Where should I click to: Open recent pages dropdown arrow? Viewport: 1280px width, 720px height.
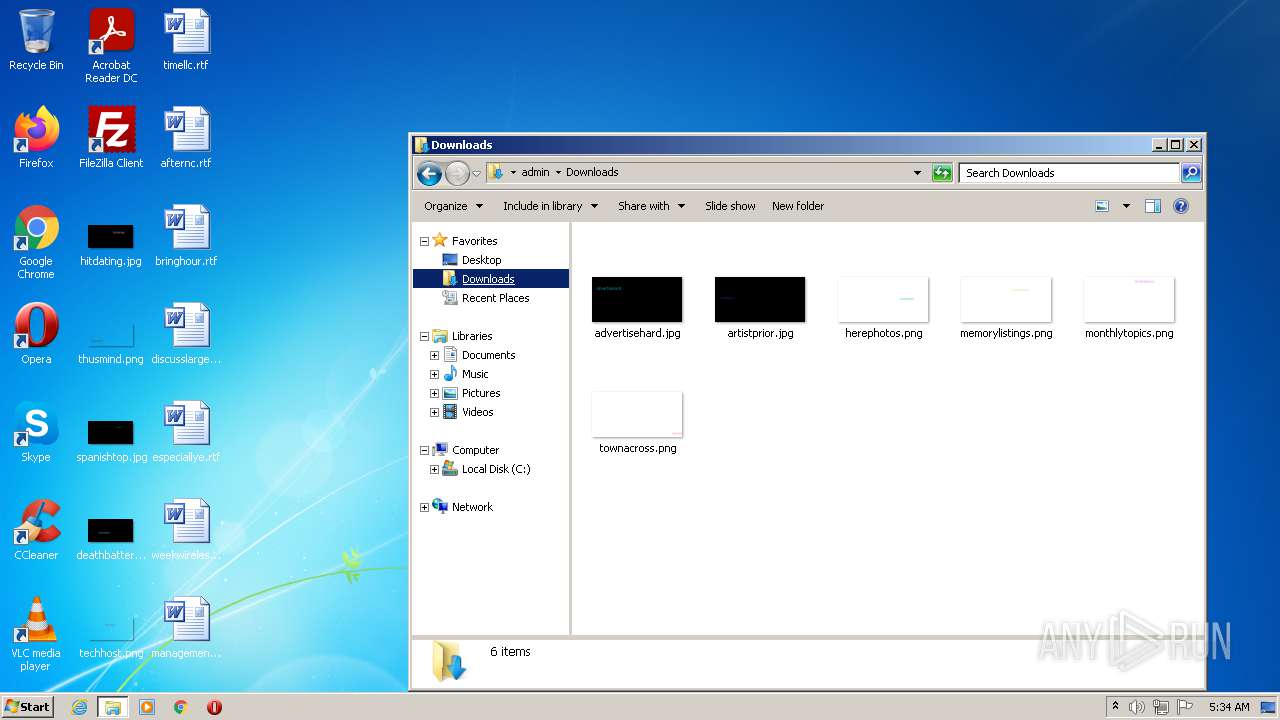click(x=476, y=173)
